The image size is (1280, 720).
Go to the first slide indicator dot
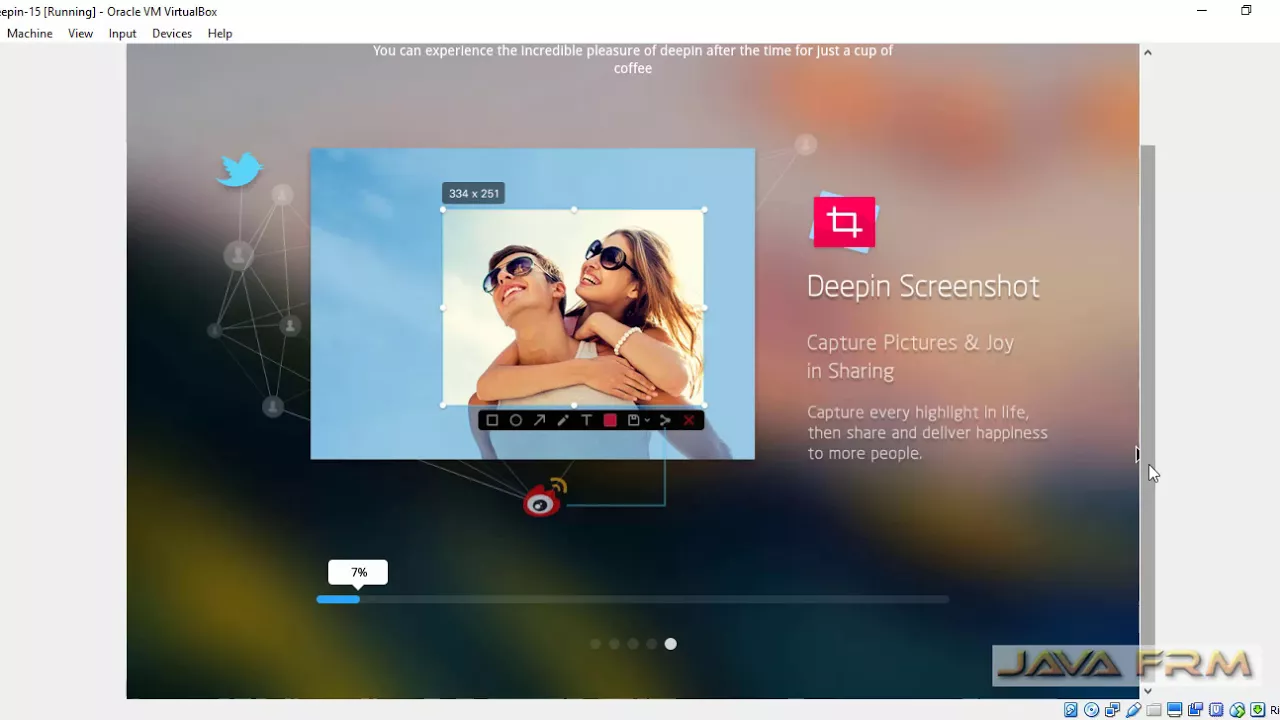(596, 644)
